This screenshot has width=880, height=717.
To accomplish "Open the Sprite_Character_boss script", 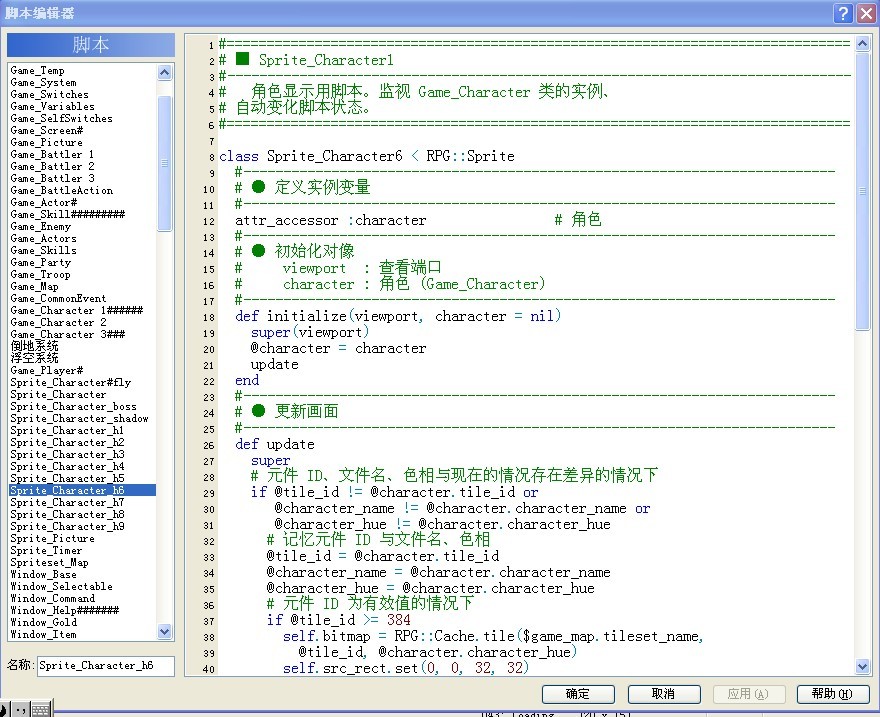I will [74, 407].
